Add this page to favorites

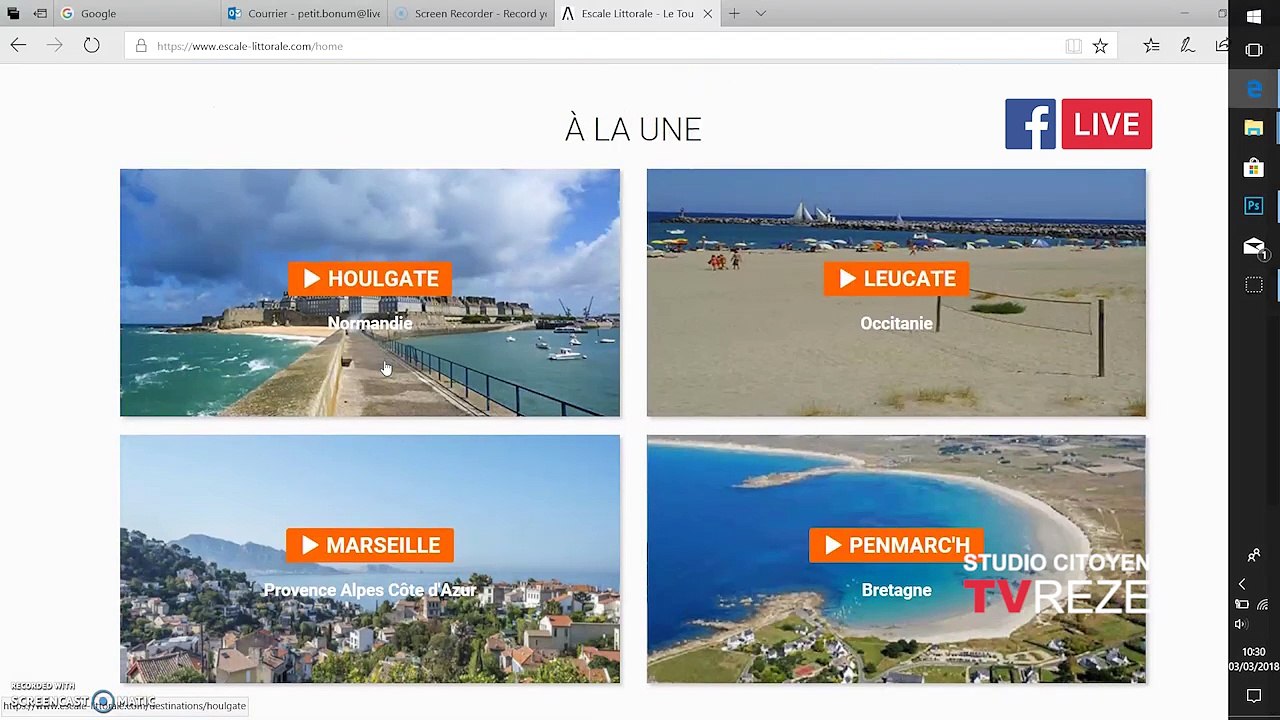1100,46
